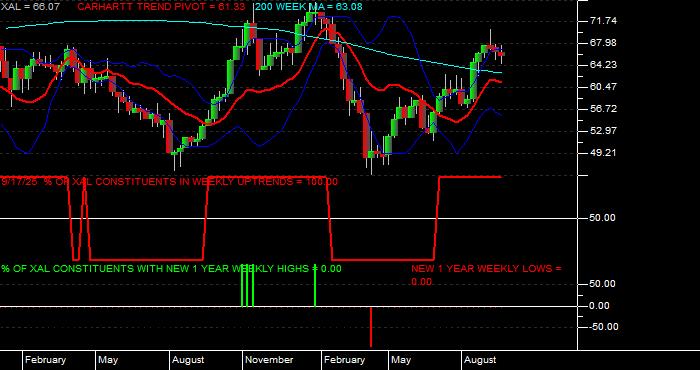Click the November date label
The height and width of the screenshot is (370, 700).
[269, 360]
